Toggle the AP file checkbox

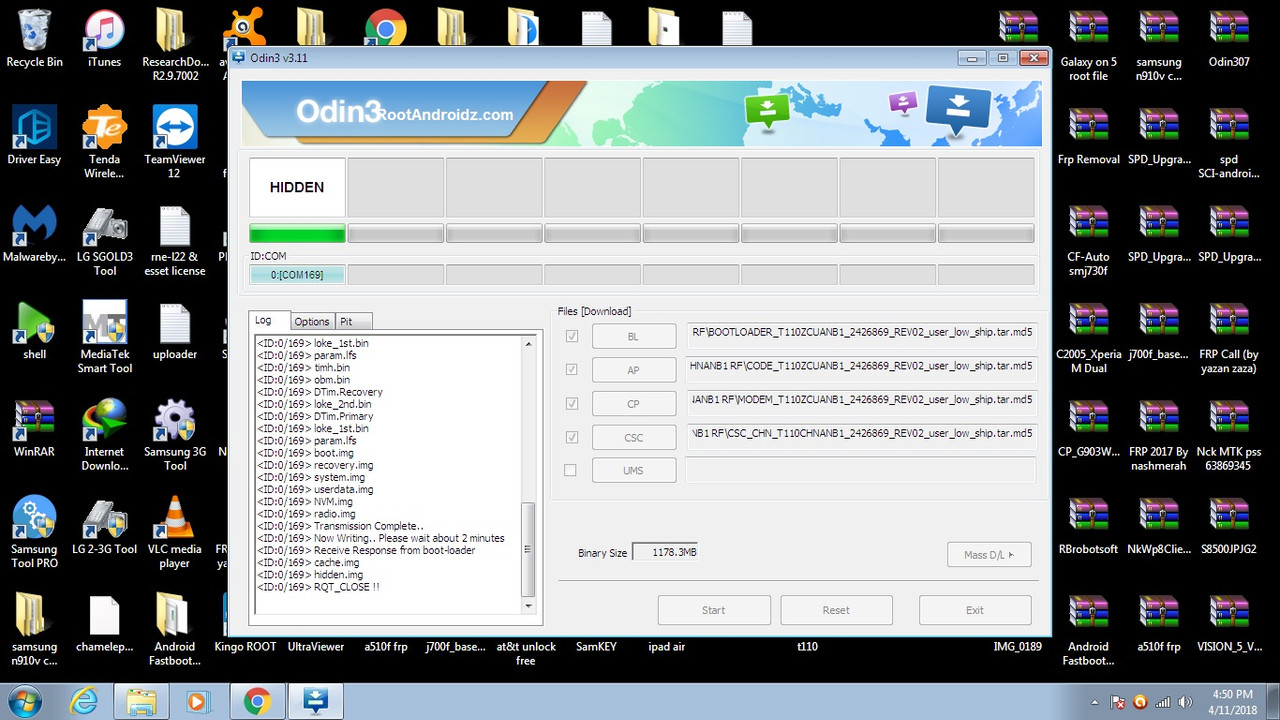[571, 369]
